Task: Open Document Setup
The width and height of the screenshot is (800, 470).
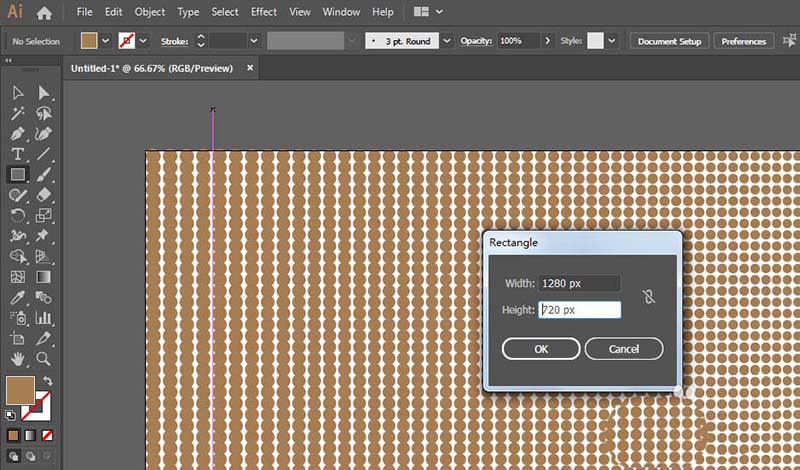Action: (x=669, y=41)
